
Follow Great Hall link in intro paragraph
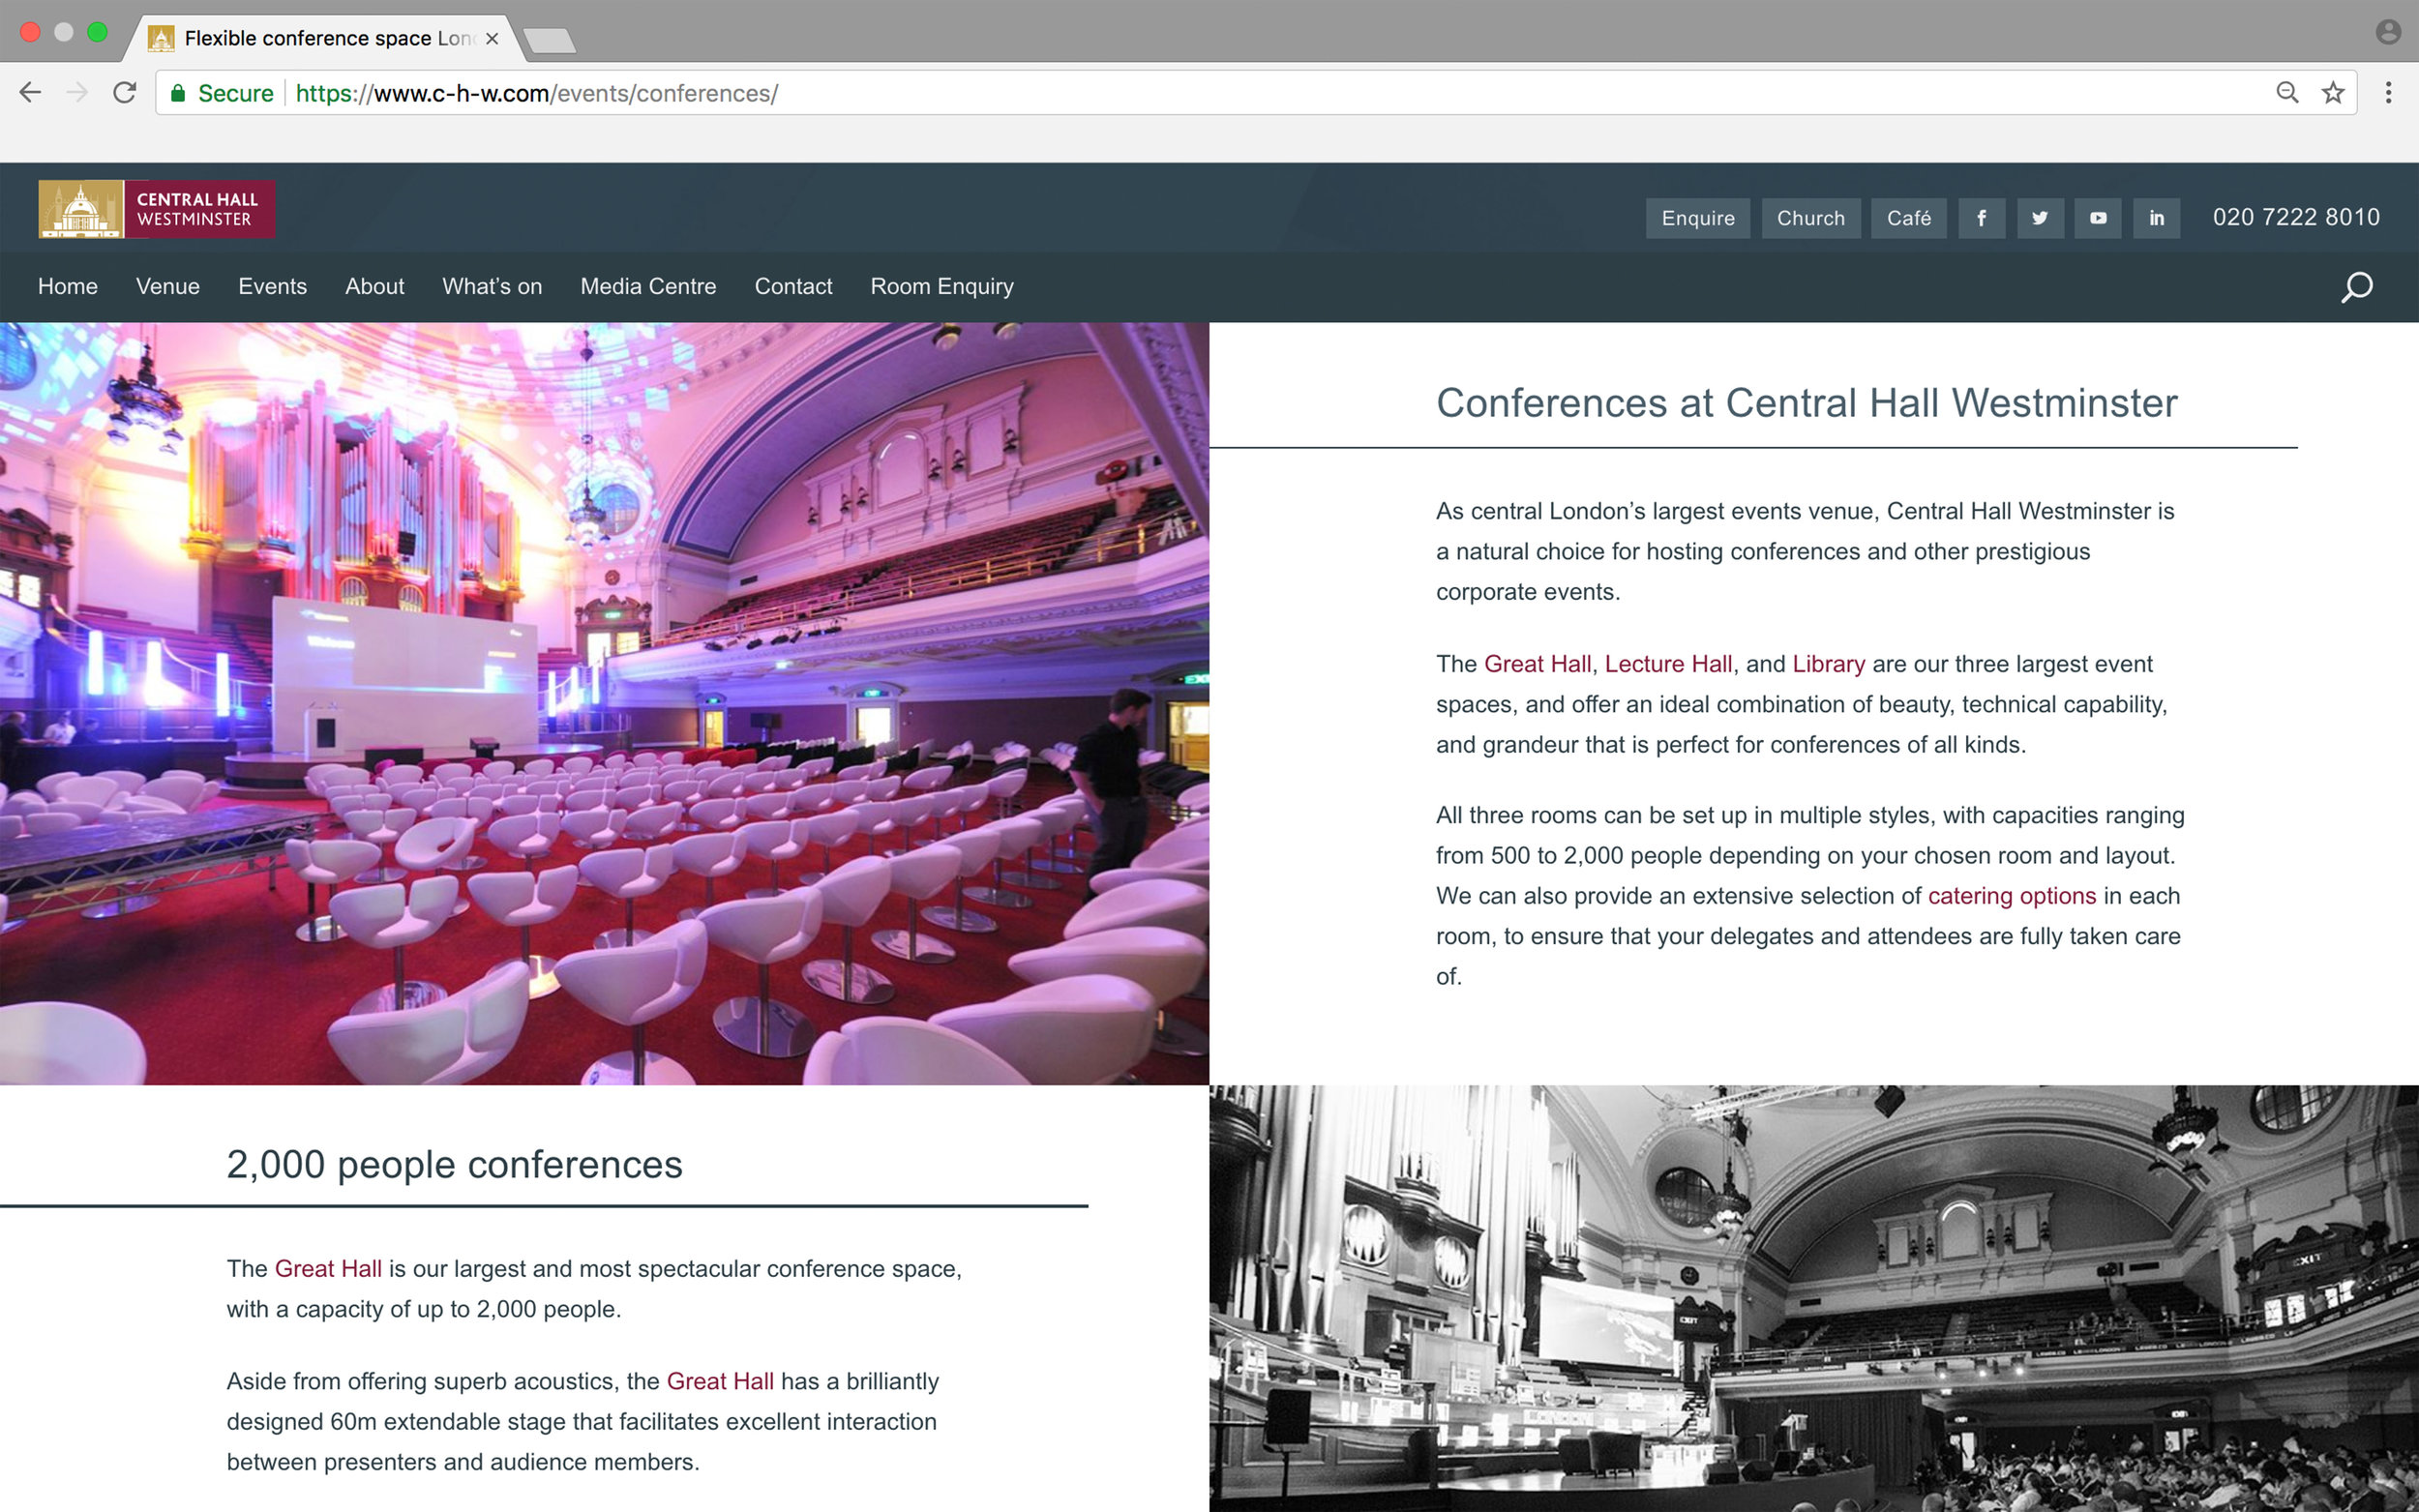click(1537, 664)
